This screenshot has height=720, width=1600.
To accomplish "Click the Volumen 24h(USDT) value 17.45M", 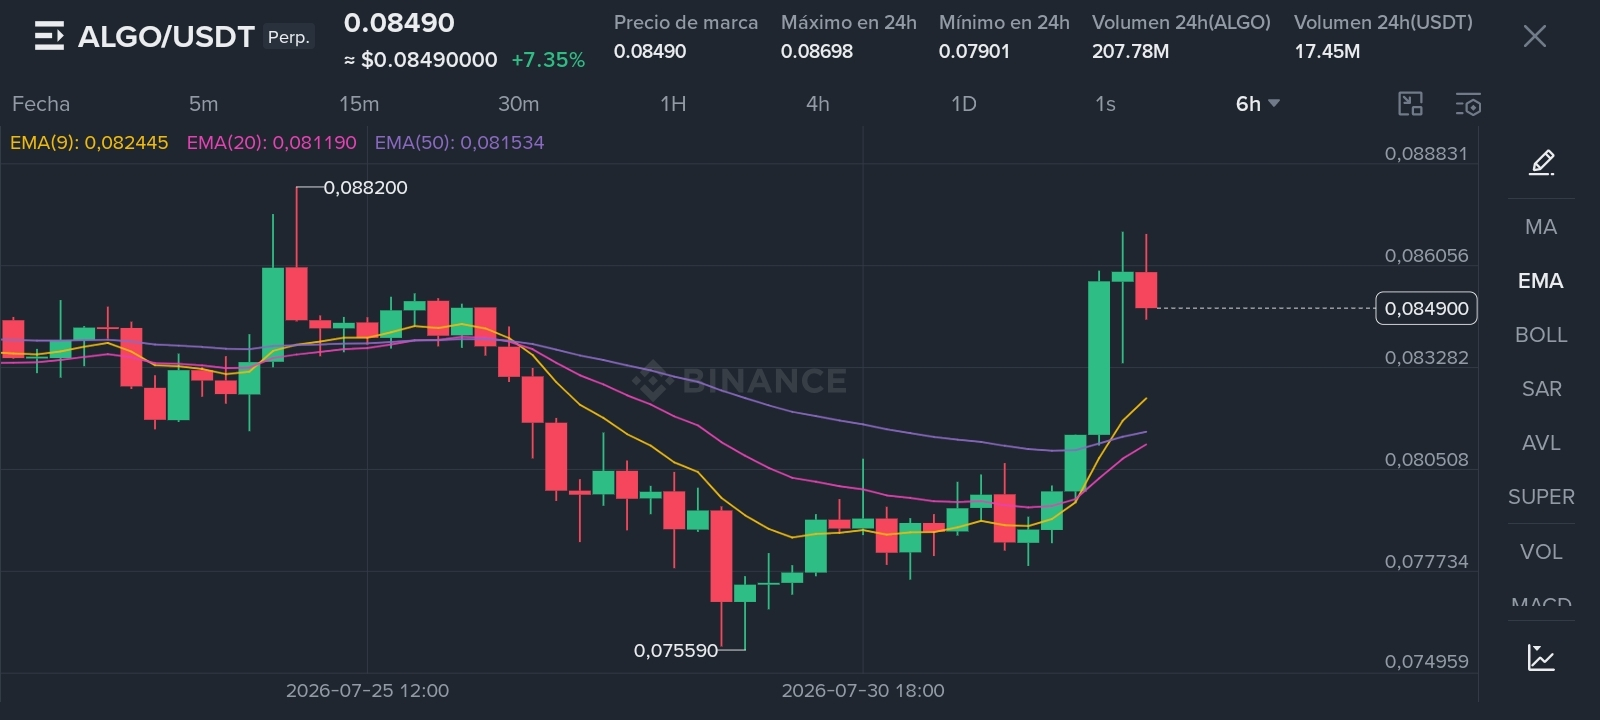I will pos(1327,51).
